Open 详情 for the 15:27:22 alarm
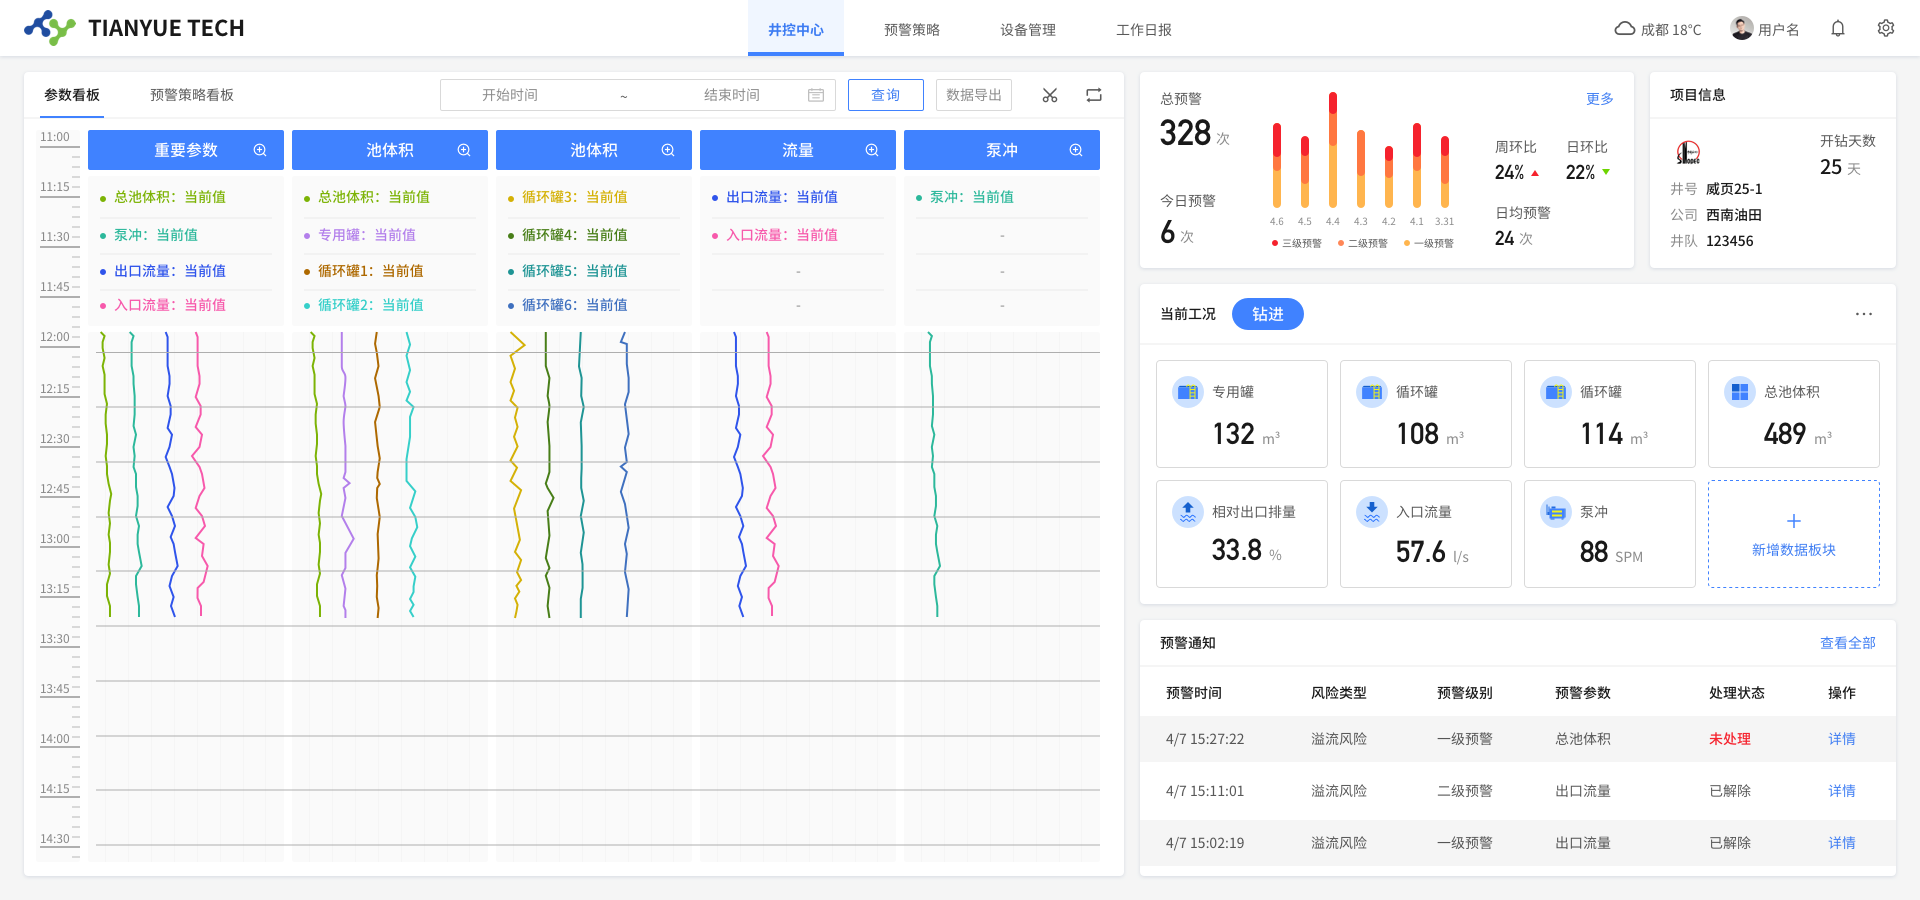This screenshot has width=1920, height=900. click(1842, 739)
